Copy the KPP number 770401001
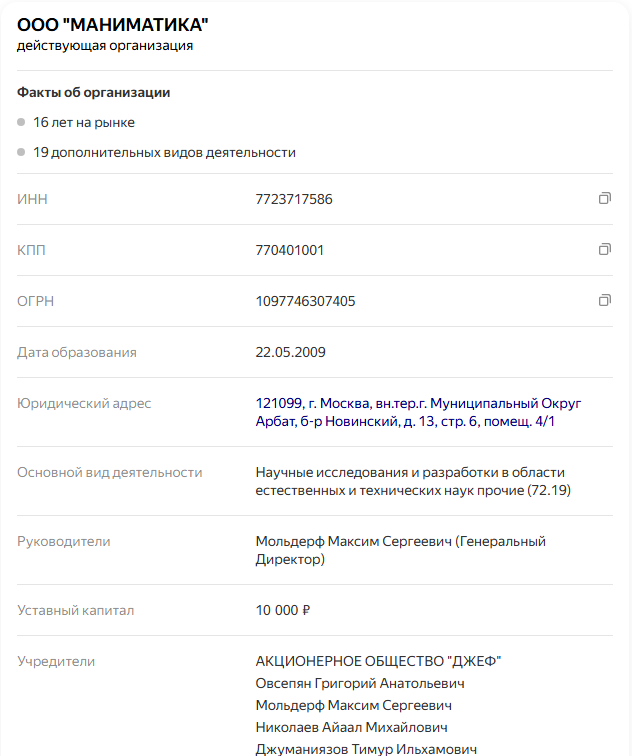The height and width of the screenshot is (756, 632). (x=604, y=249)
